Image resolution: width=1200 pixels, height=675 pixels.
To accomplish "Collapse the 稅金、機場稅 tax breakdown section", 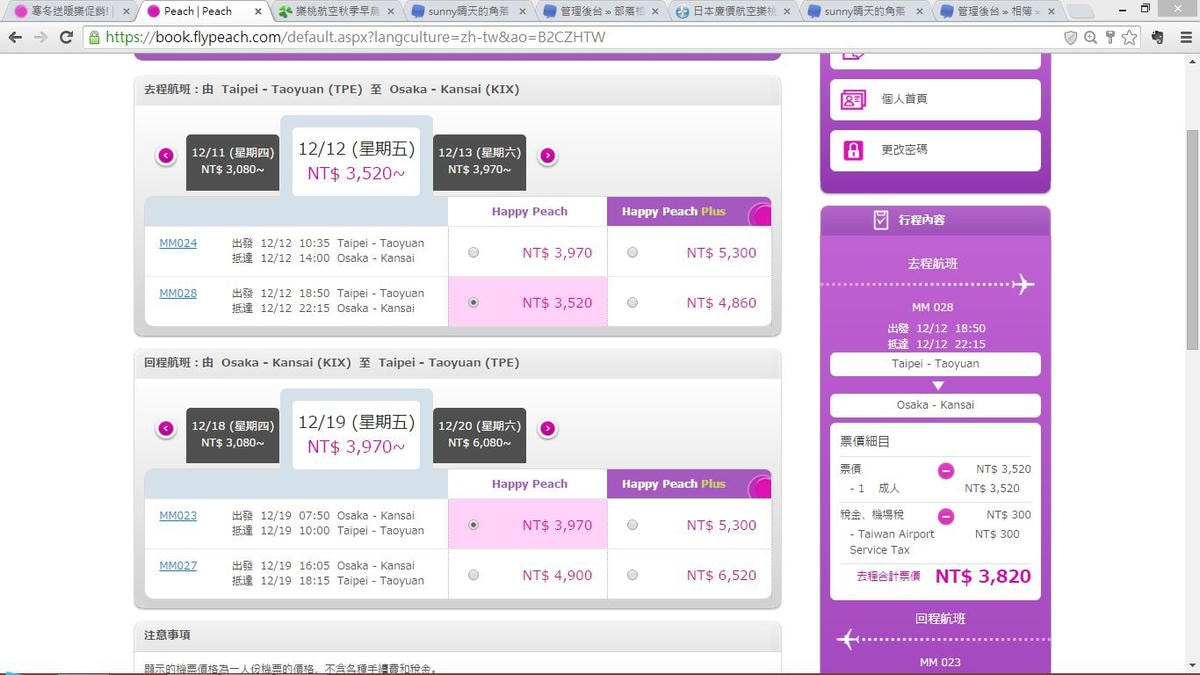I will 945,516.
